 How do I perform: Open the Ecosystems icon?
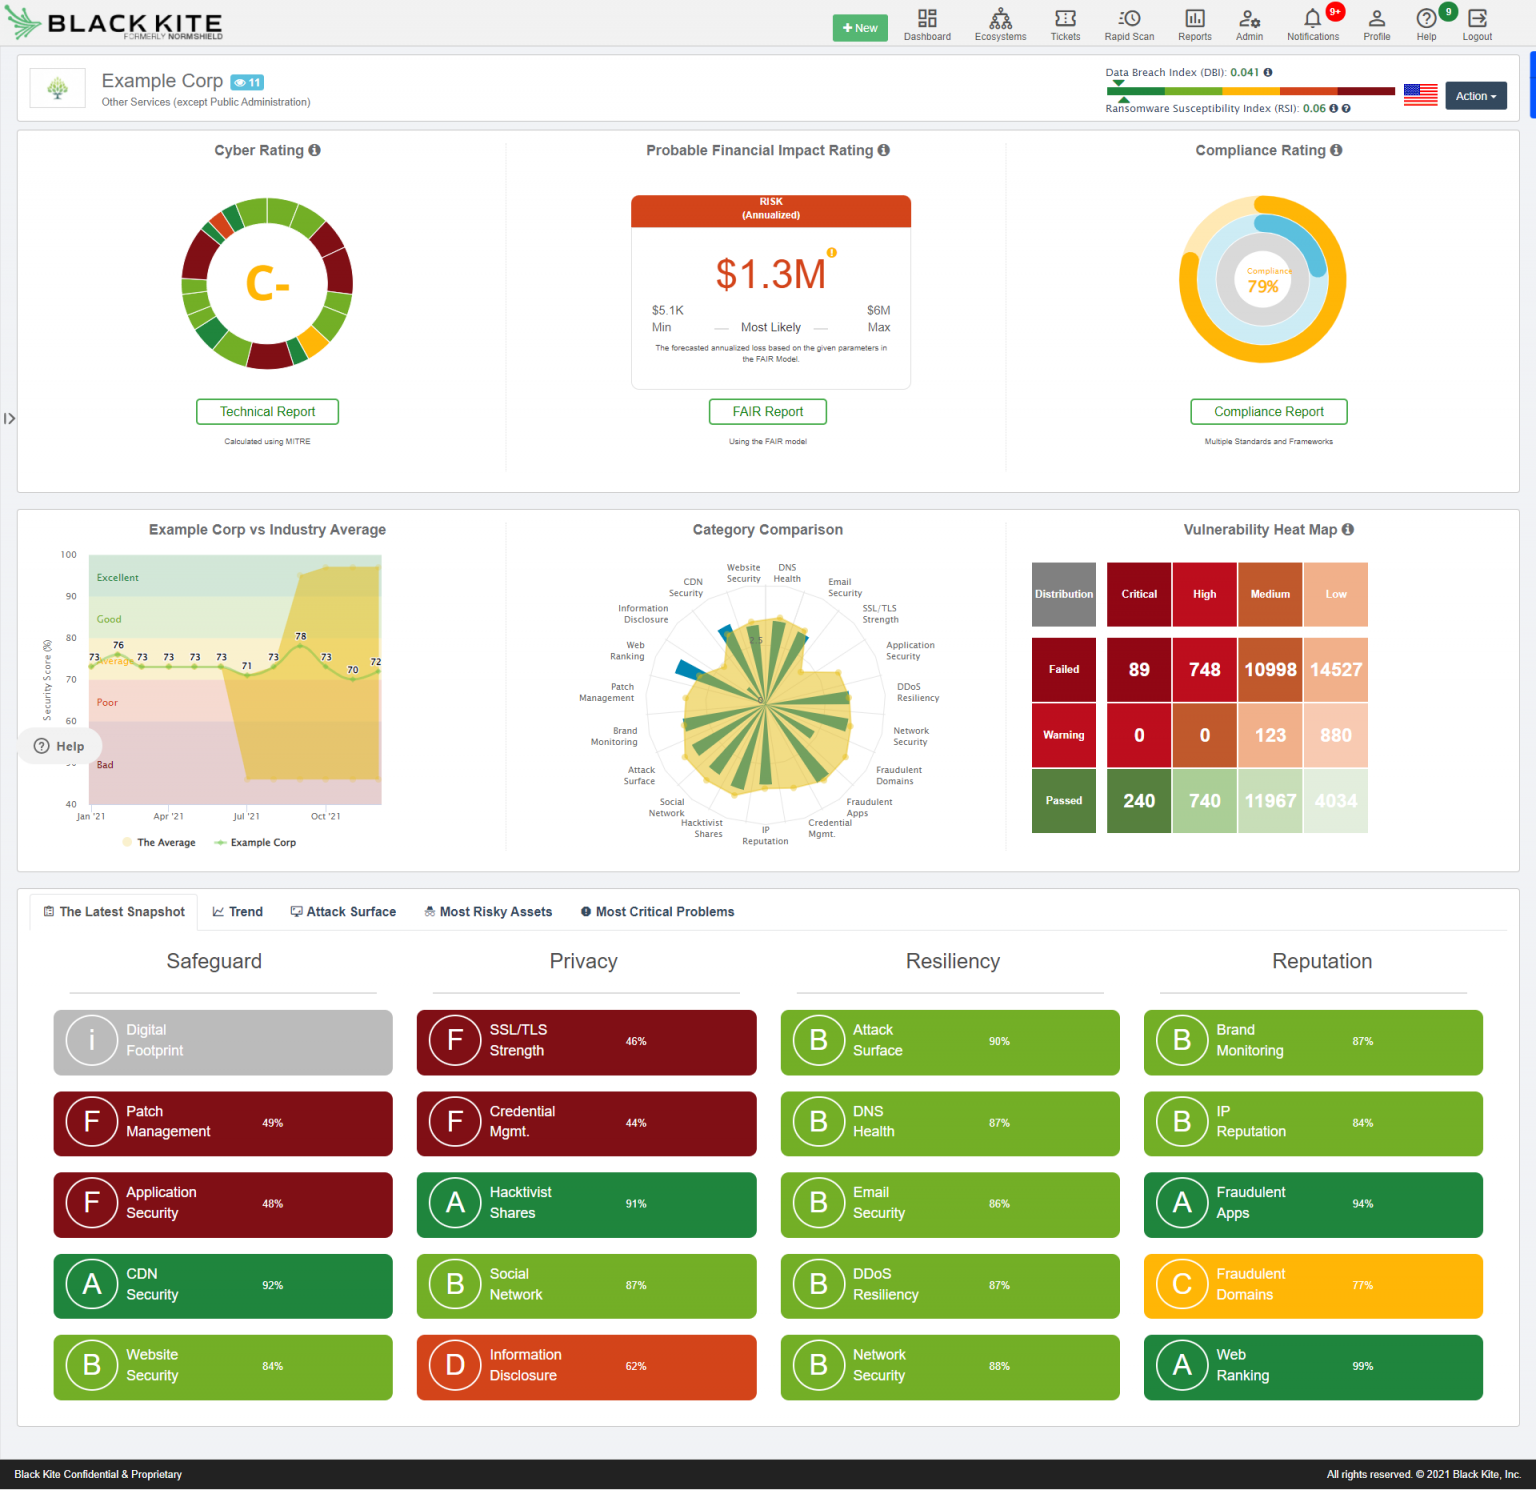coord(1000,24)
